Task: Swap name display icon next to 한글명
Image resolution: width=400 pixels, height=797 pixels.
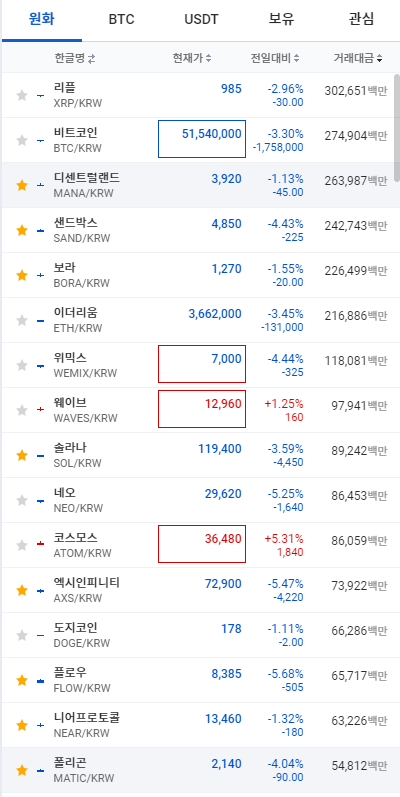Action: 91,59
